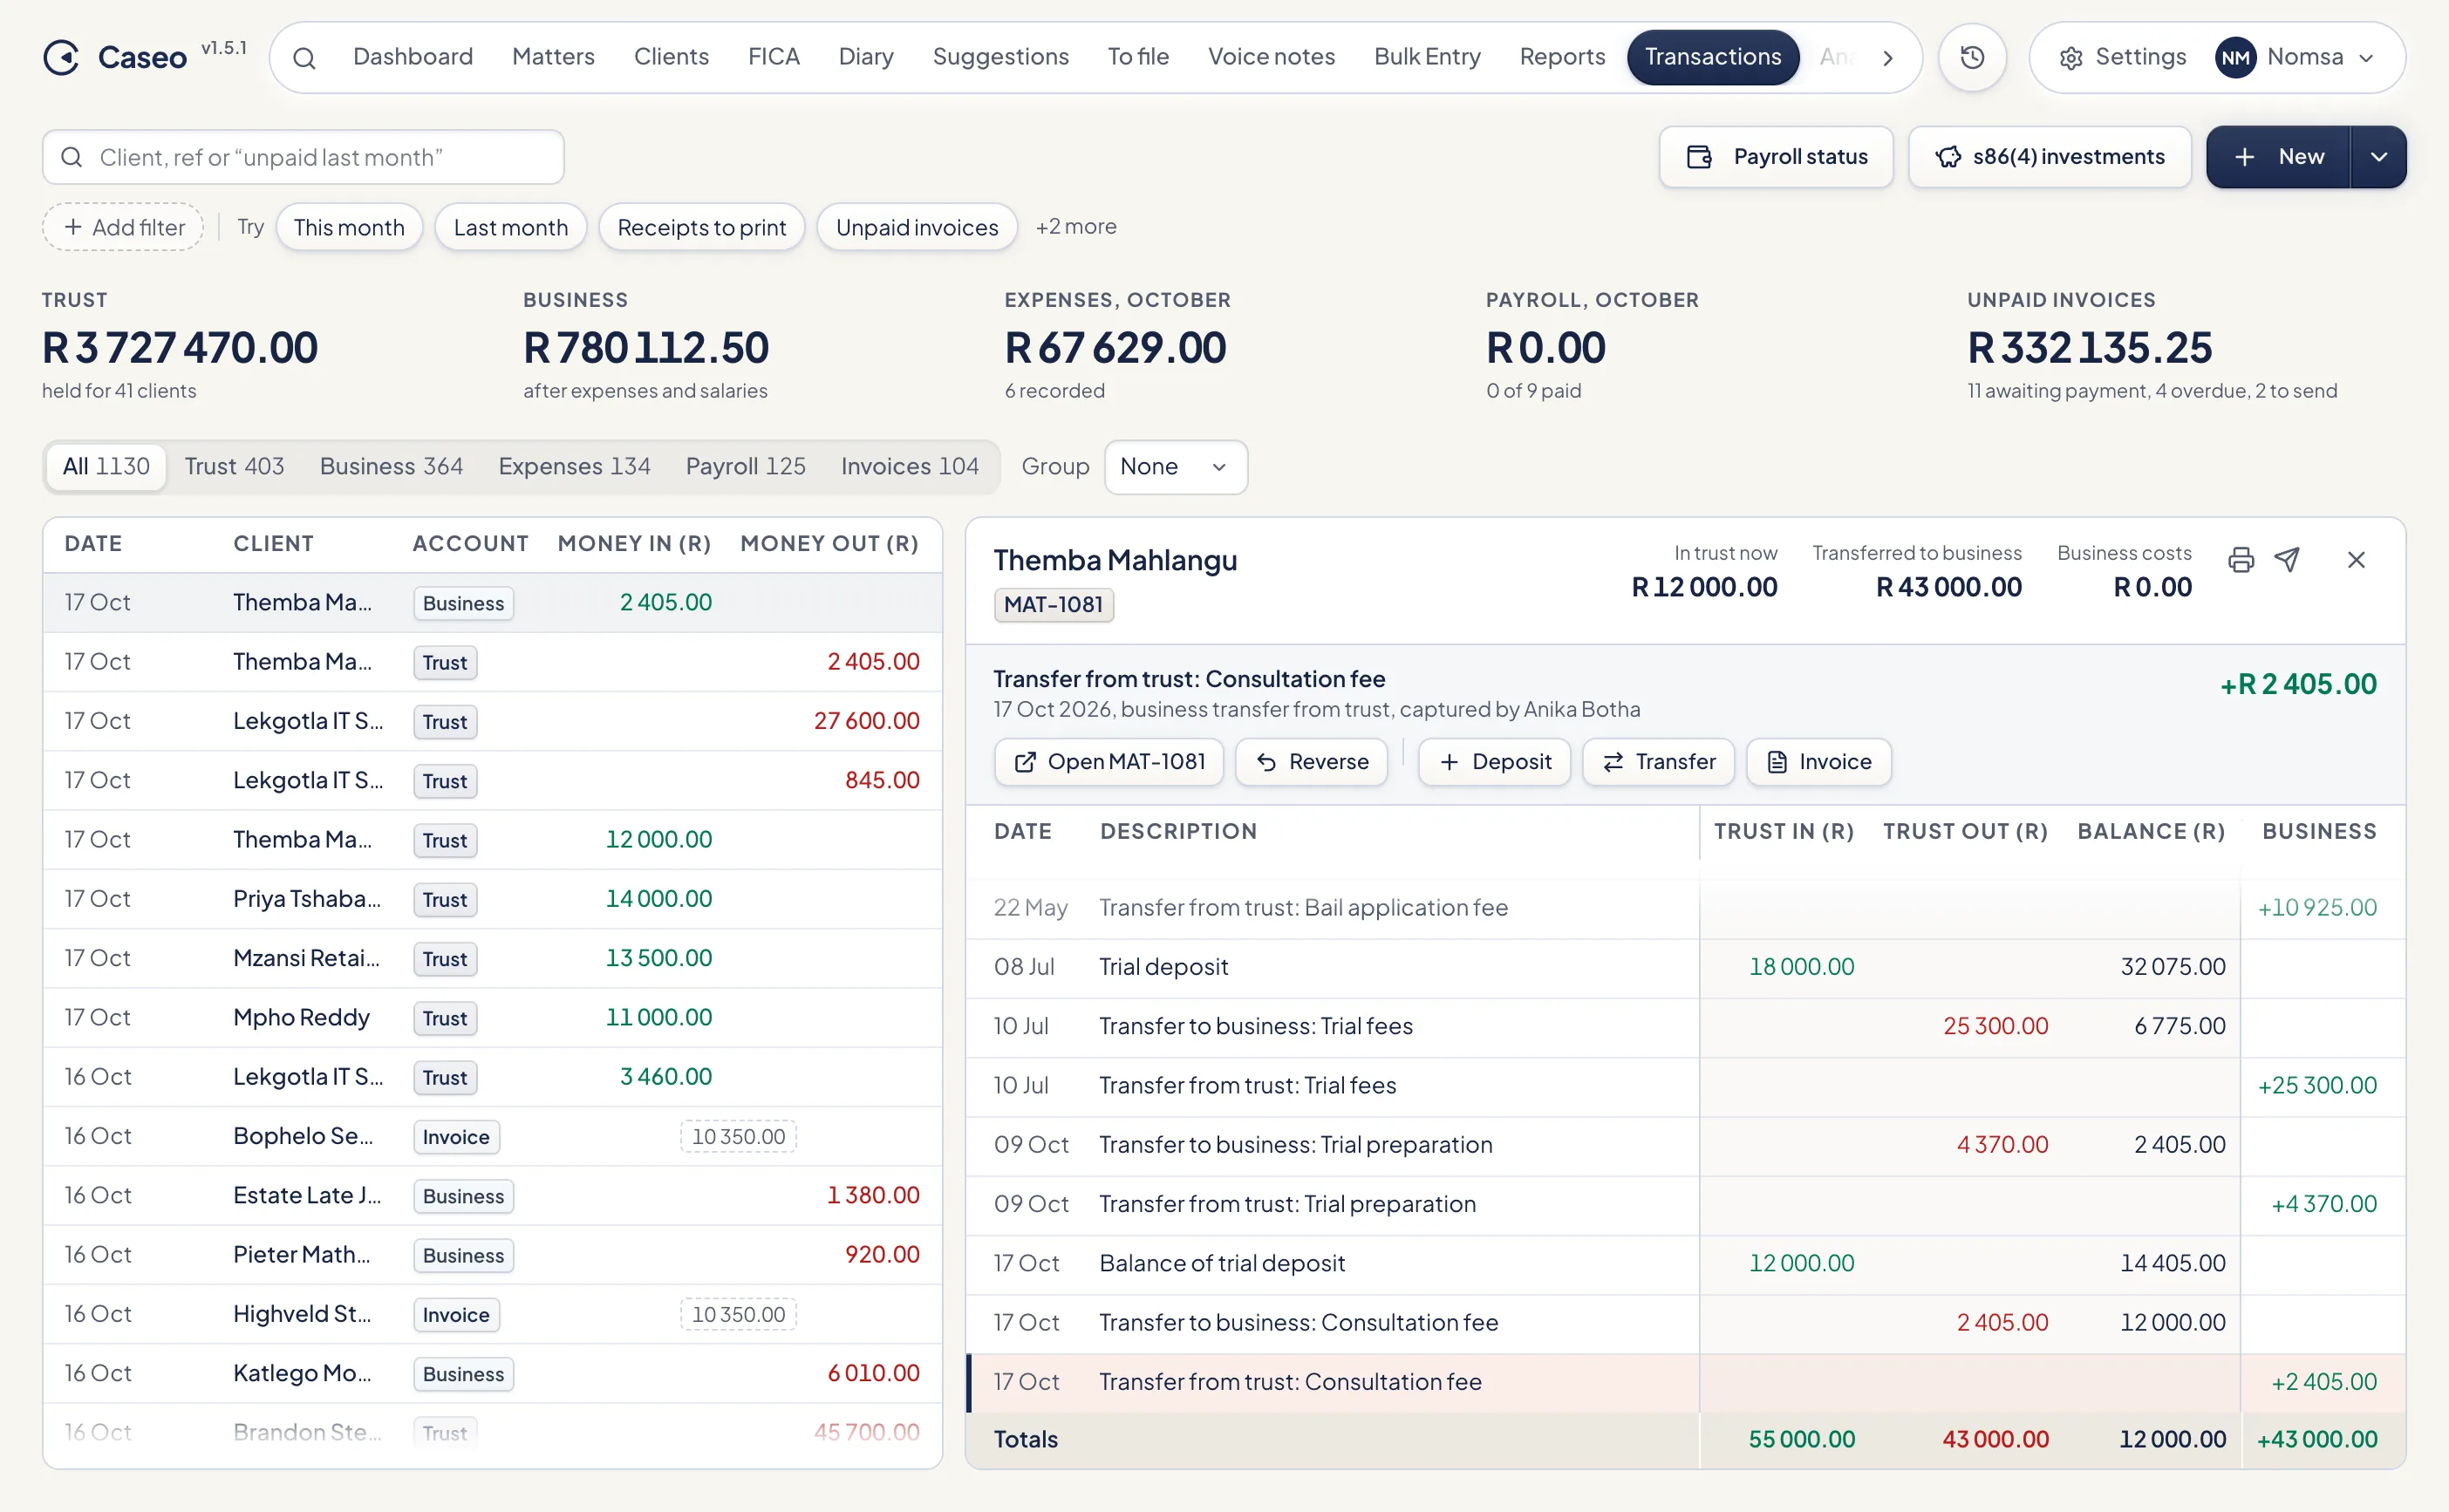Click the 08 Jul Trial deposit ledger row
The height and width of the screenshot is (1512, 2449).
(x=1685, y=967)
